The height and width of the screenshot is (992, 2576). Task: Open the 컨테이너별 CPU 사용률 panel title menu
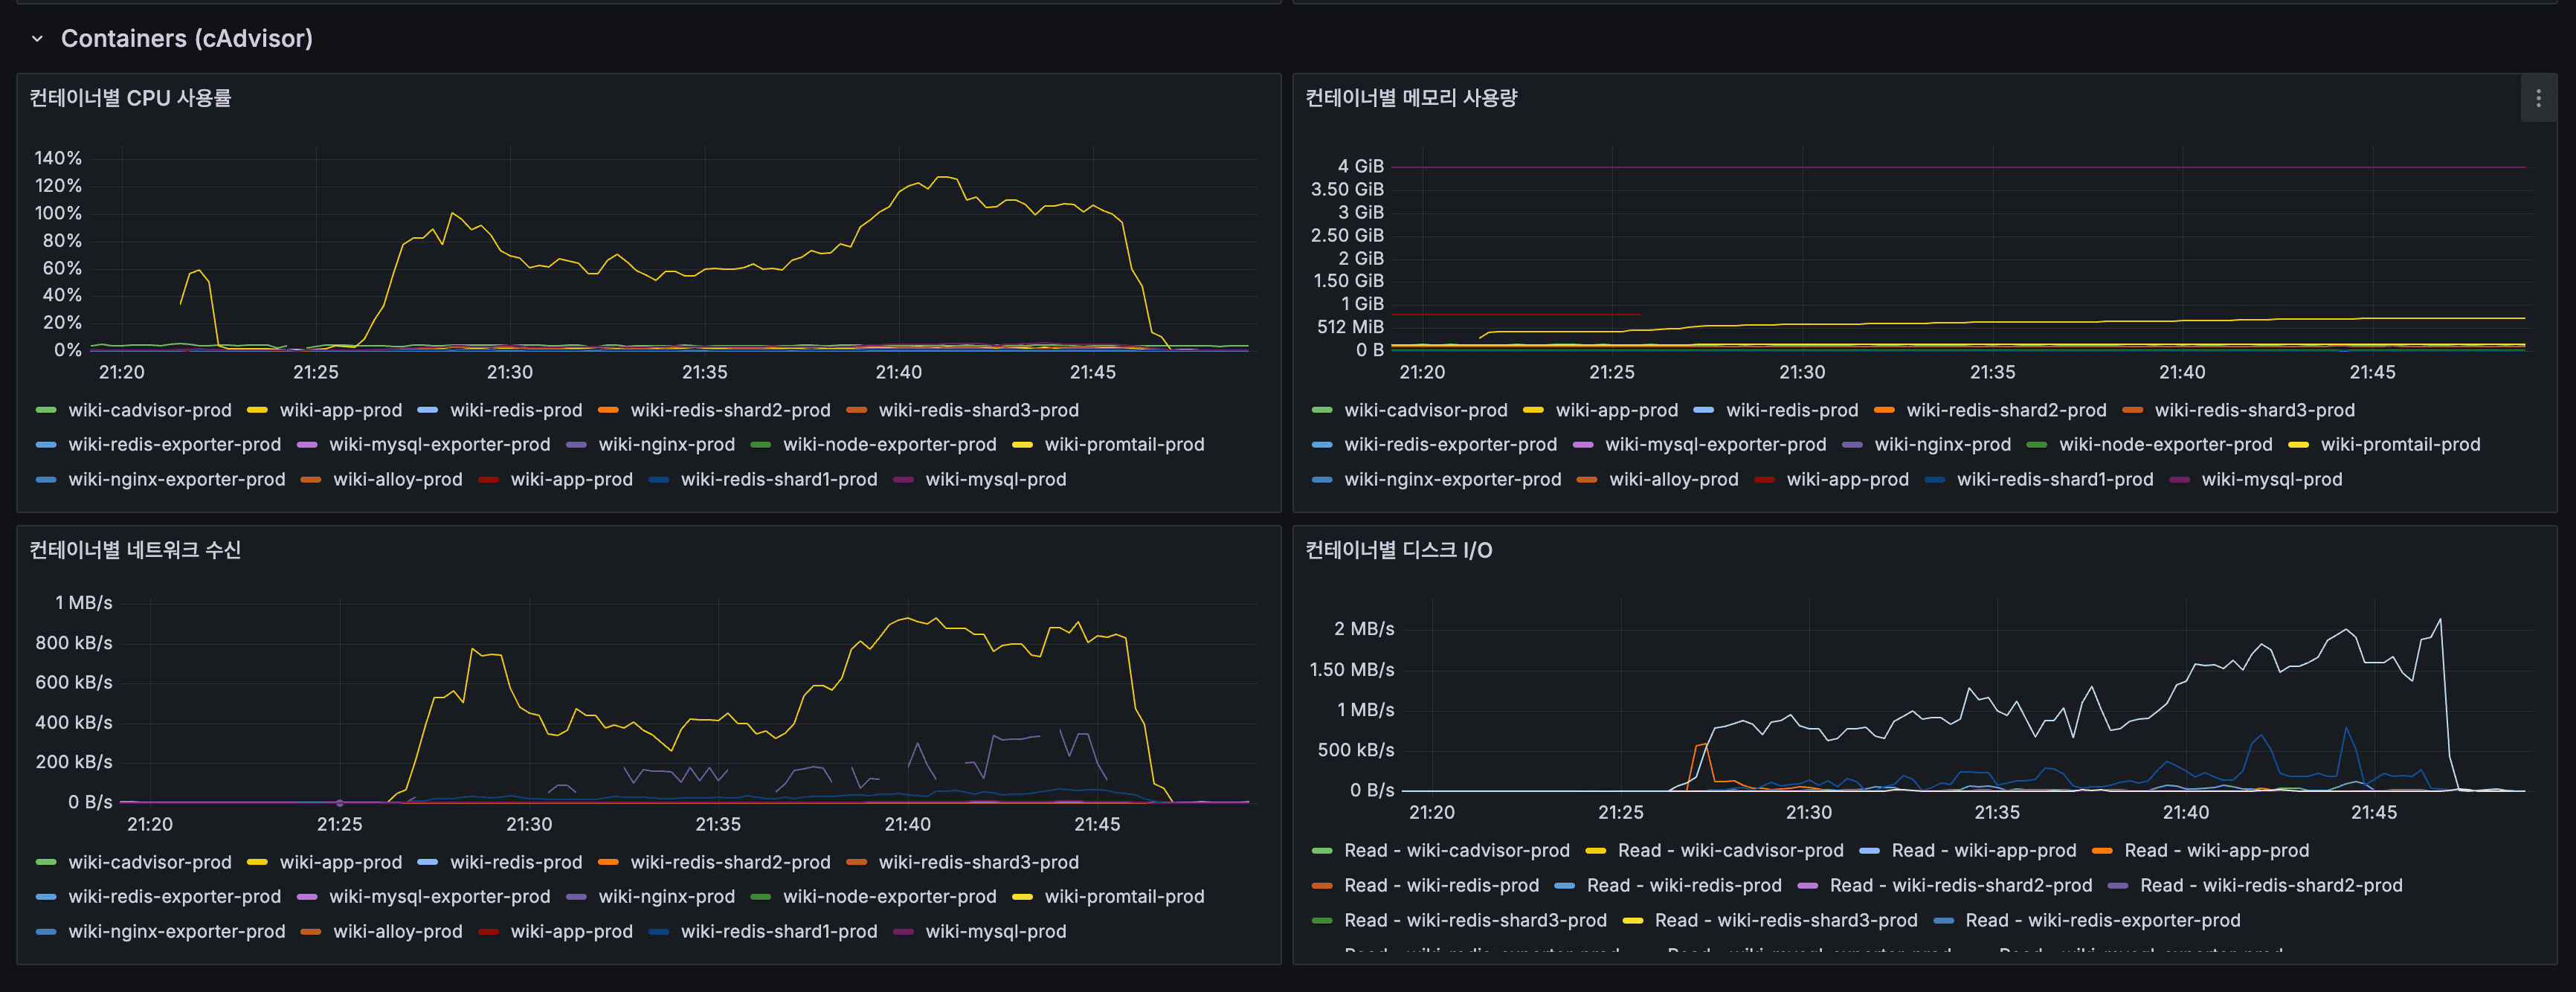pyautogui.click(x=130, y=98)
